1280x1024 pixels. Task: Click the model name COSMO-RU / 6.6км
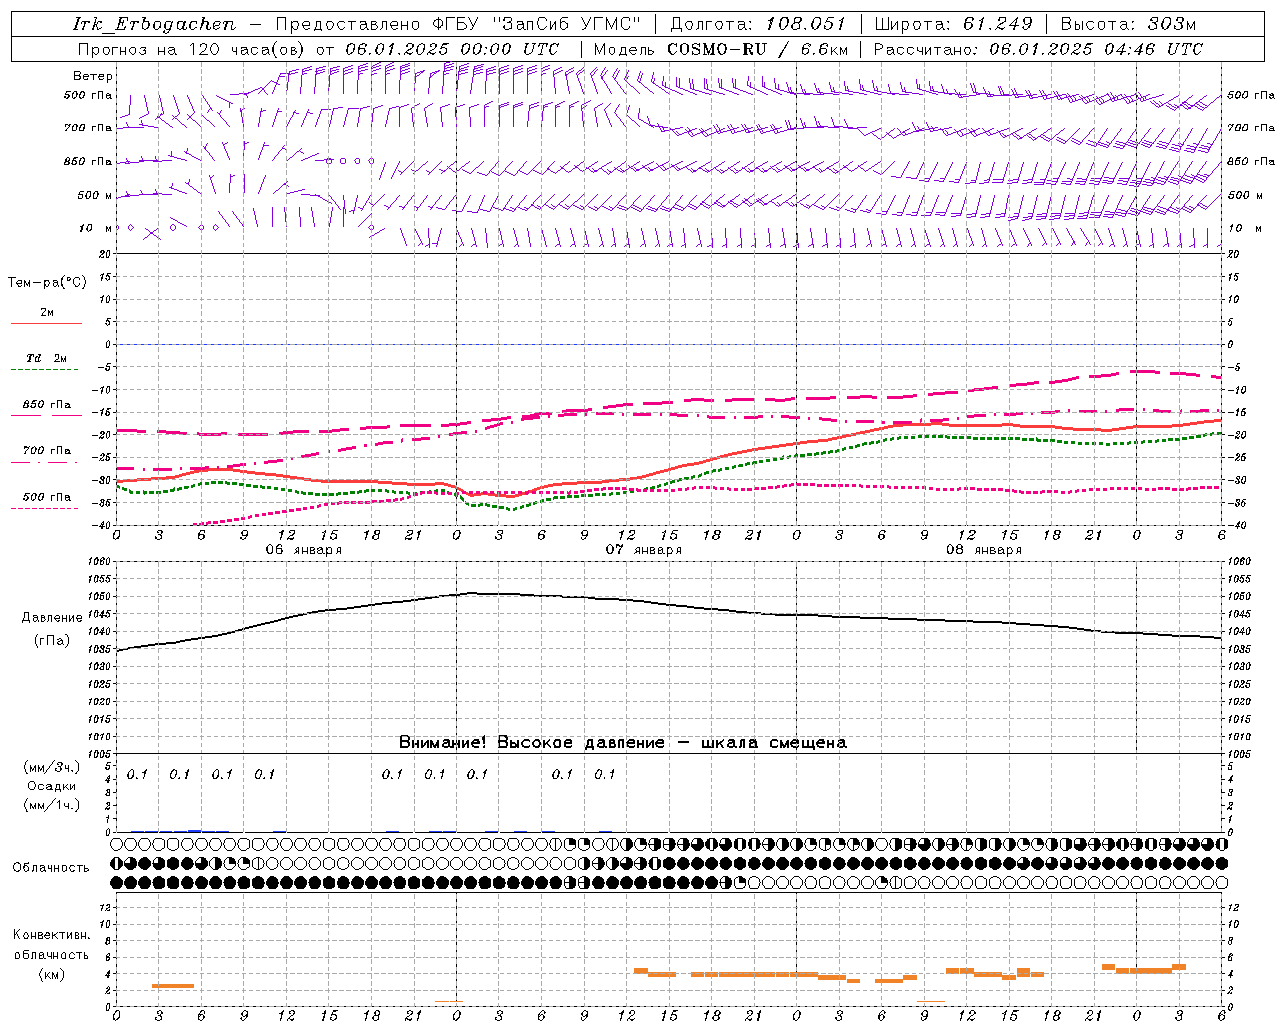point(757,49)
